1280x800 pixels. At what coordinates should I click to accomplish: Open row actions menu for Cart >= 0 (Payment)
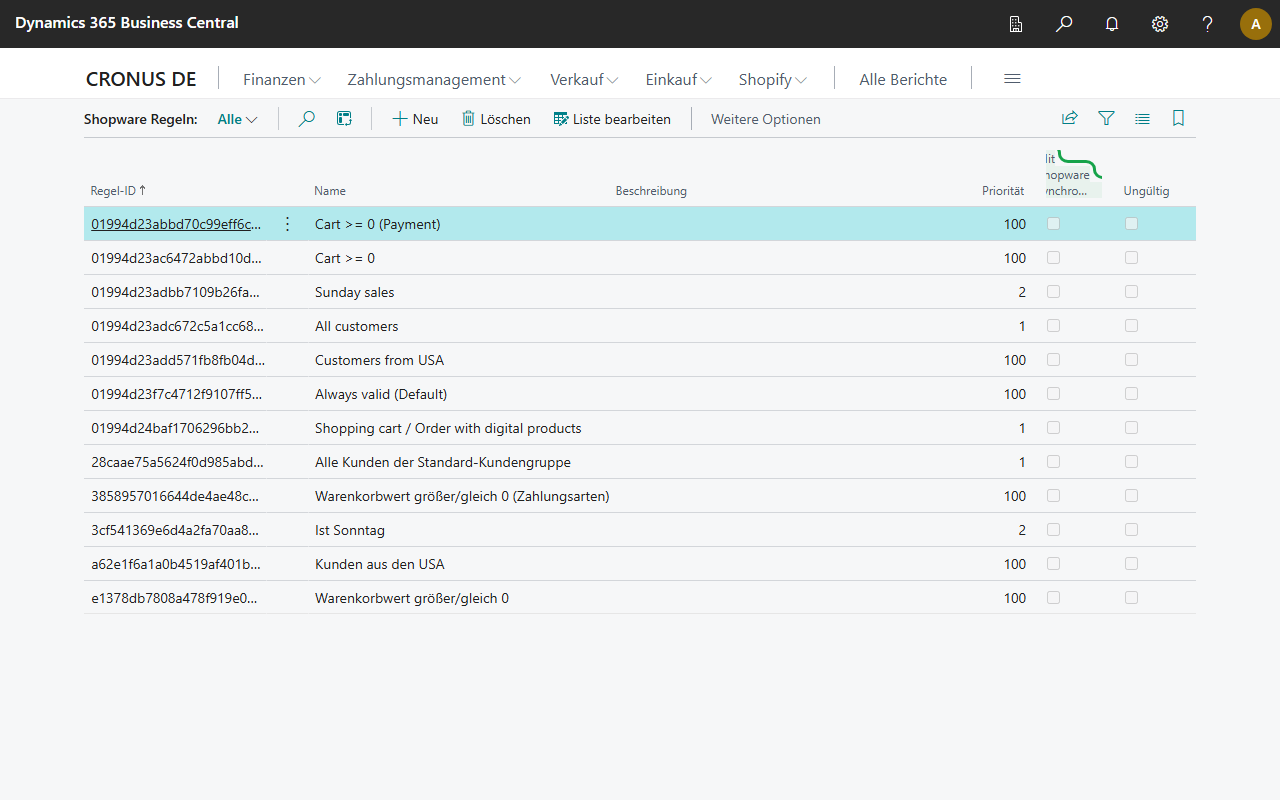[288, 224]
